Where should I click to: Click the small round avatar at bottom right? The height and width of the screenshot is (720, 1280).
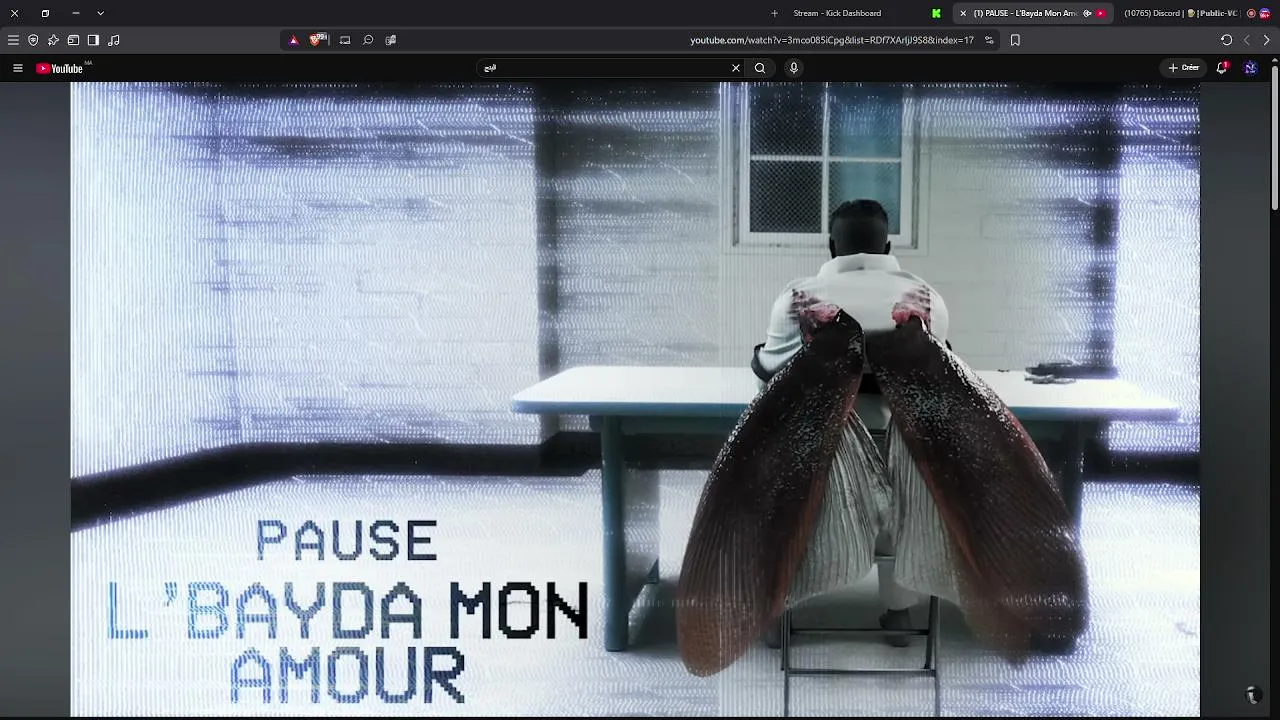point(1252,695)
